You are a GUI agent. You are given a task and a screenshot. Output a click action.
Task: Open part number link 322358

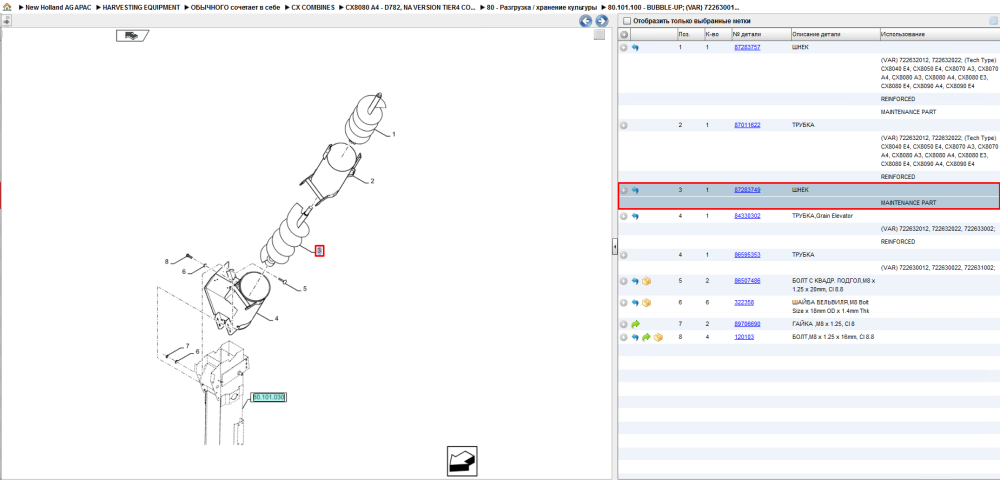coord(744,303)
